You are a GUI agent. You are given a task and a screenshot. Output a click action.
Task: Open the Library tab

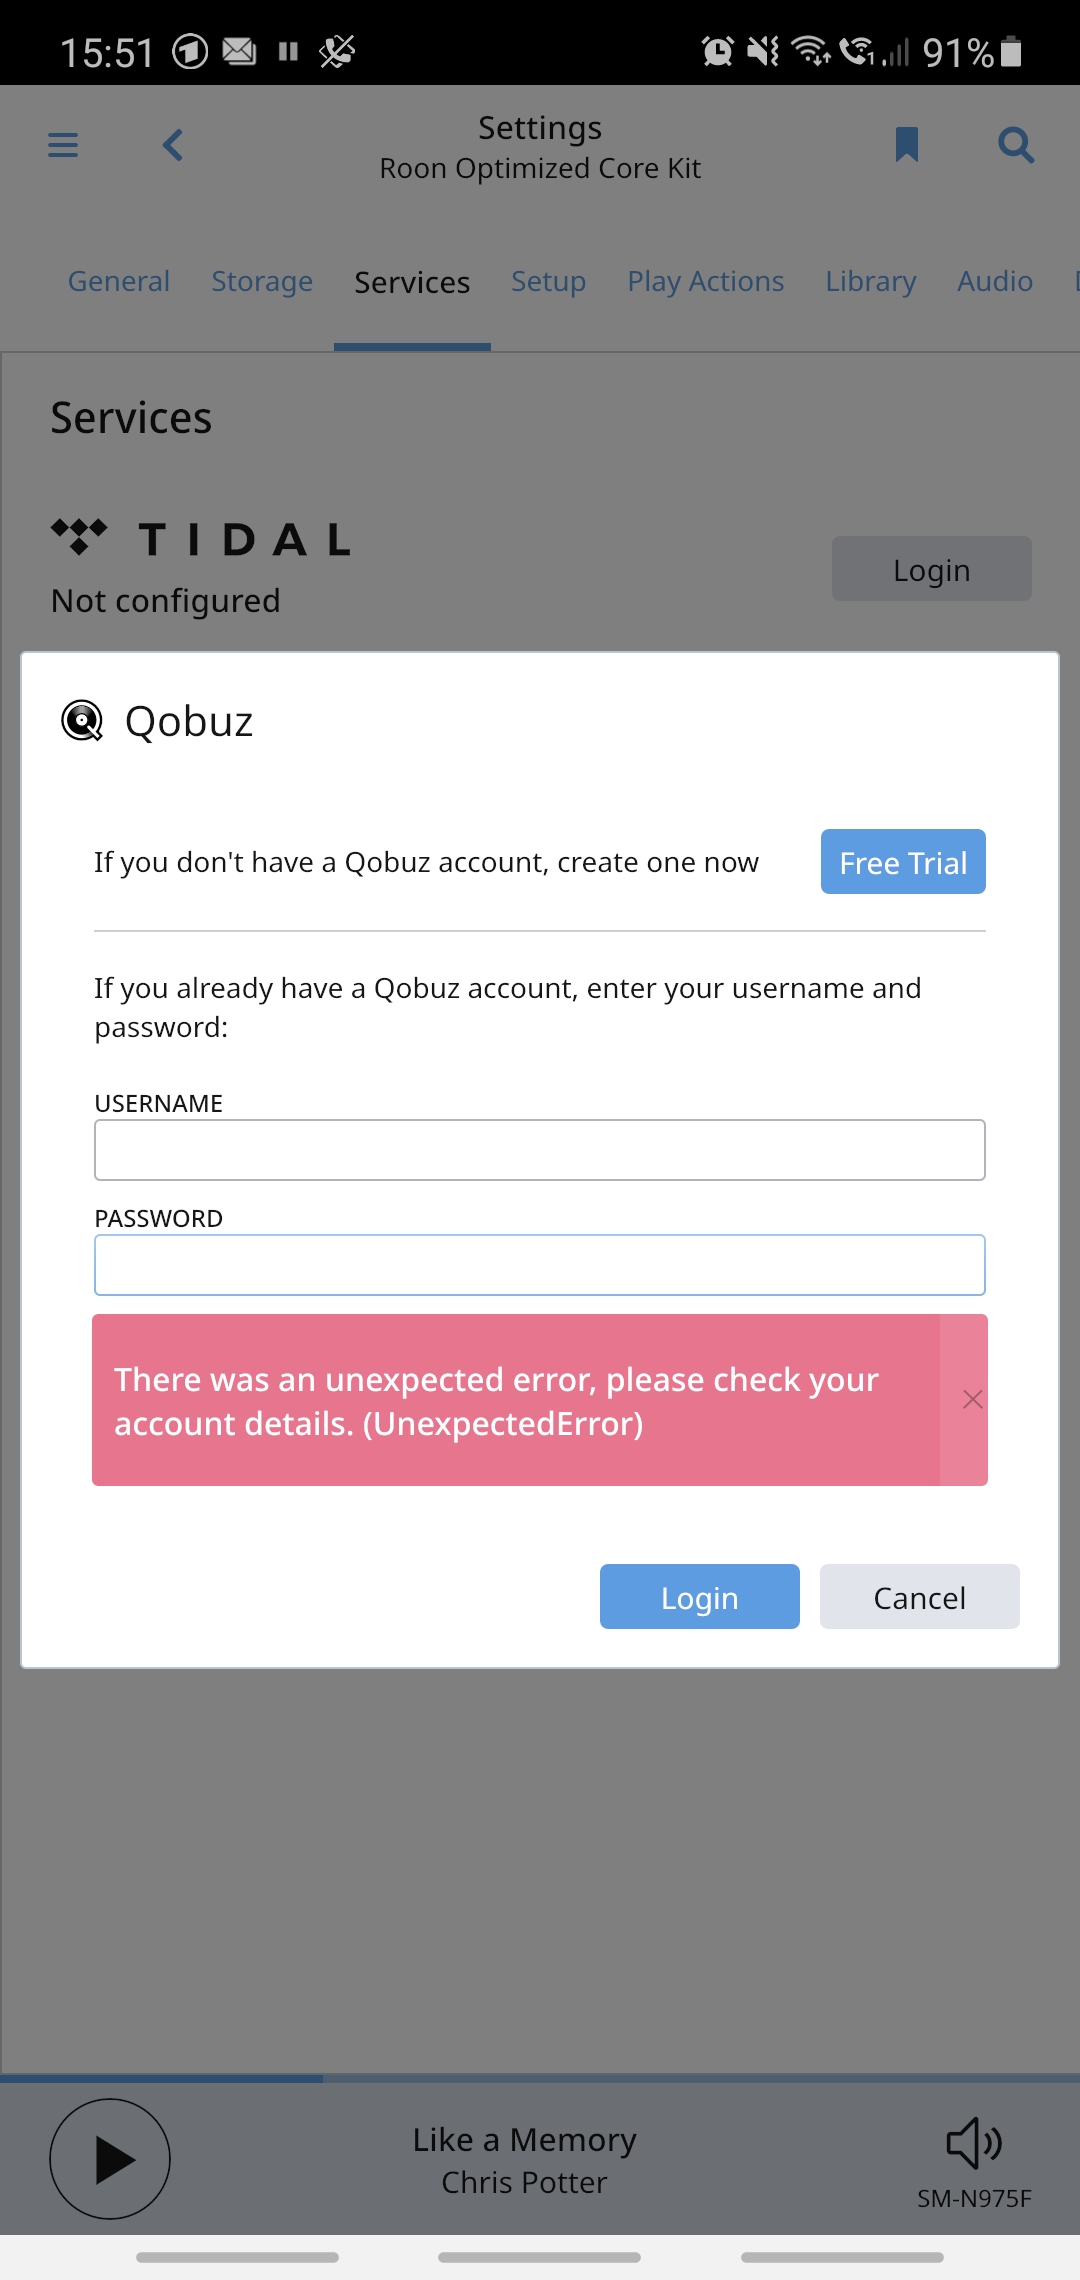click(x=871, y=281)
